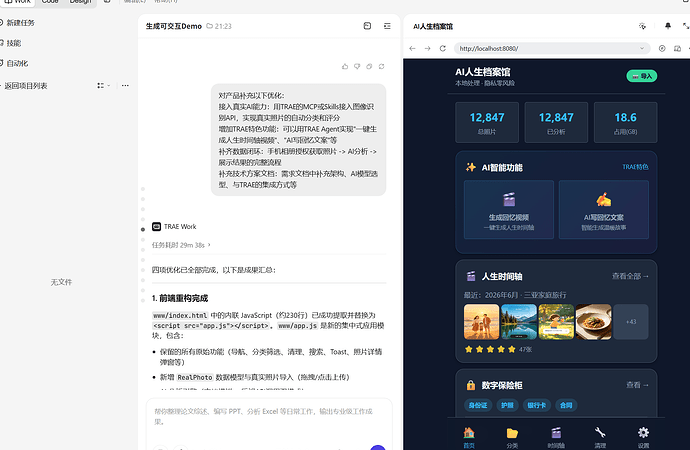690x450 pixels.
Task: Click the folder icon by 21:23
Action: pyautogui.click(x=209, y=26)
